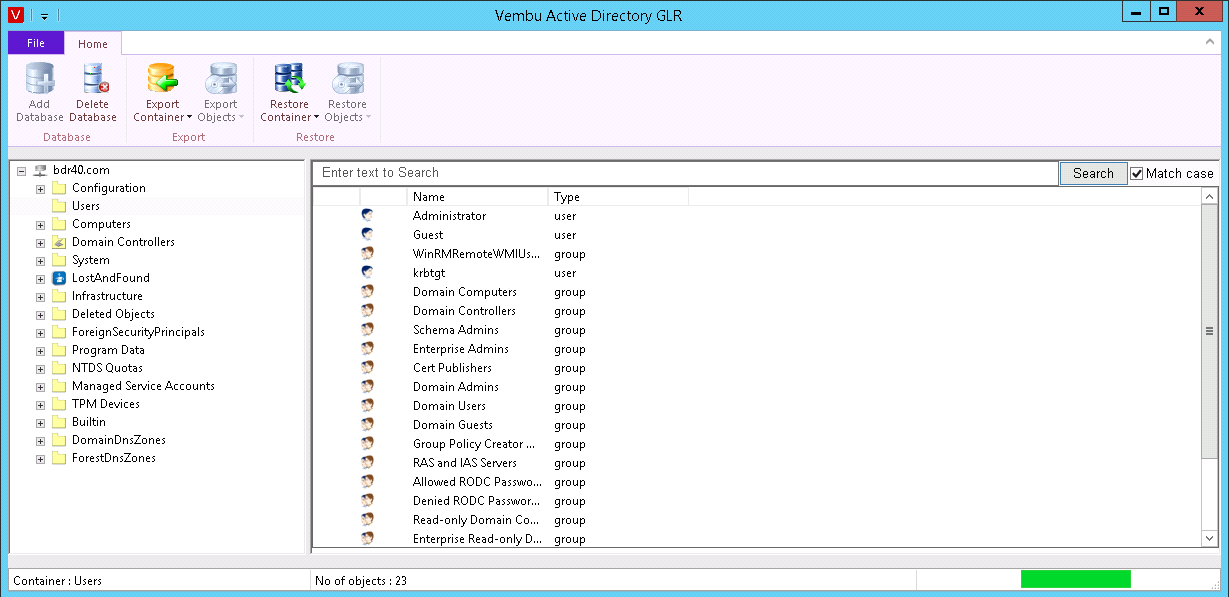The width and height of the screenshot is (1229, 597).
Task: Select the Read-only Domain Co... row
Action: pos(757,520)
